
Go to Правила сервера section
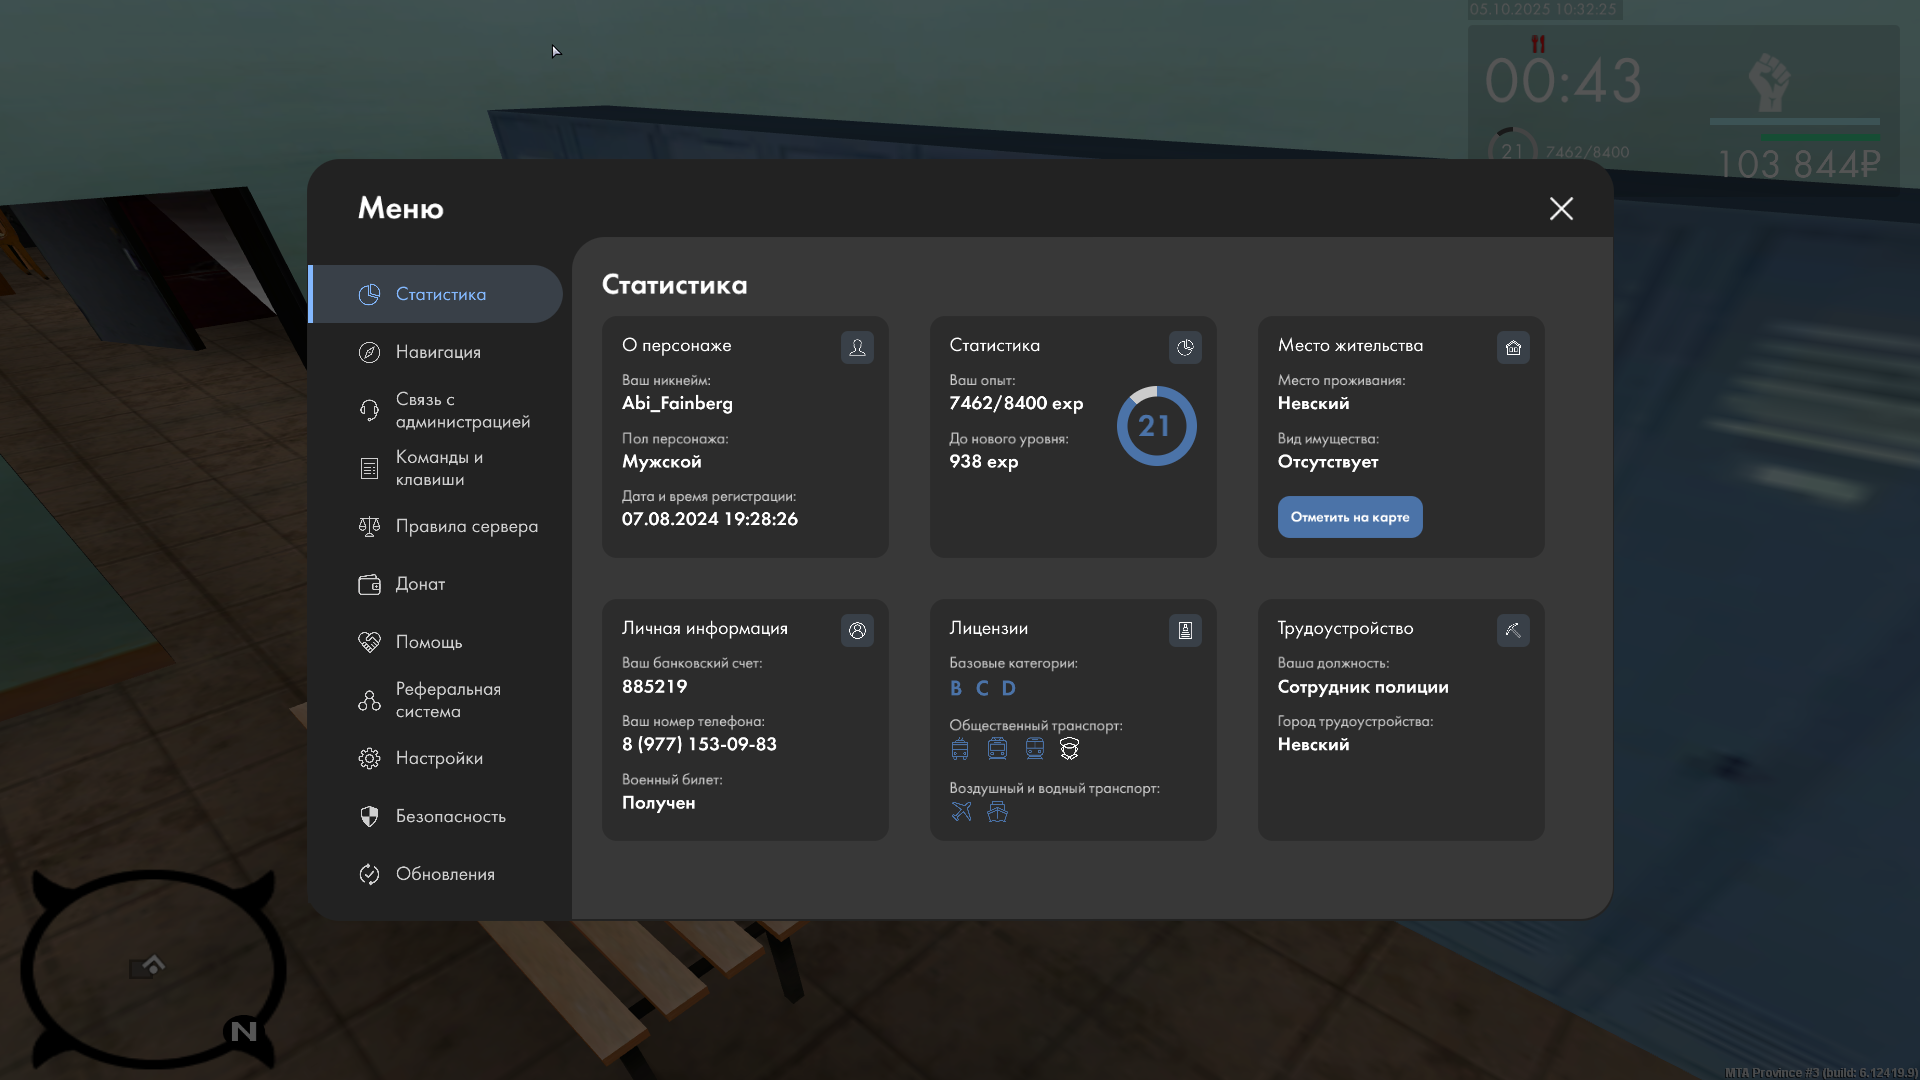[465, 526]
